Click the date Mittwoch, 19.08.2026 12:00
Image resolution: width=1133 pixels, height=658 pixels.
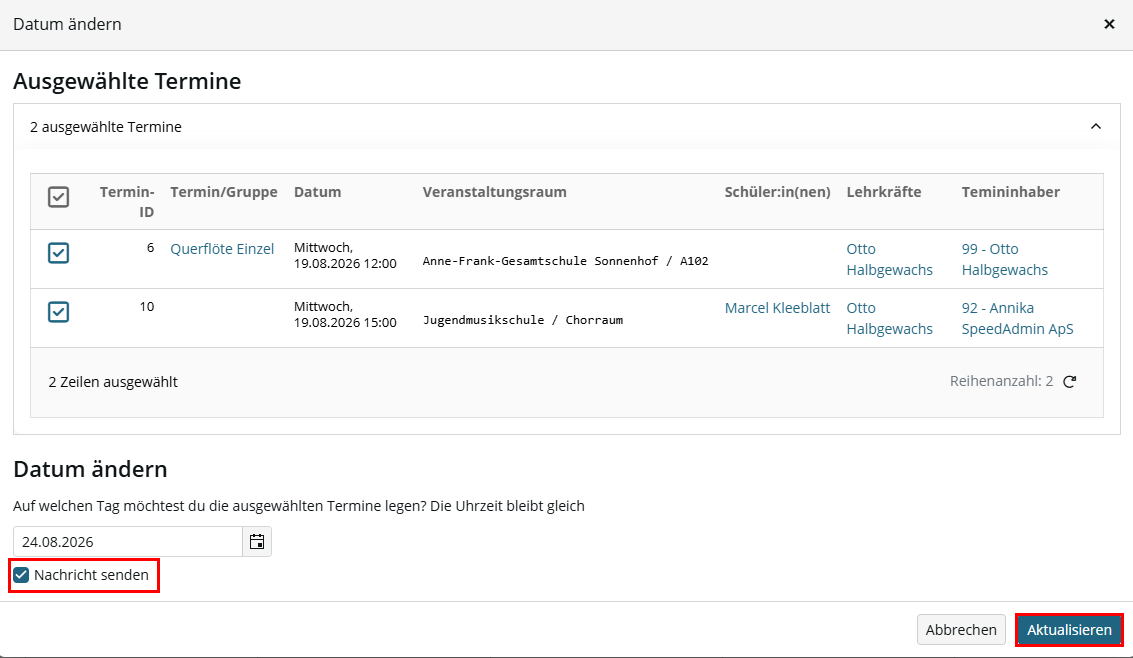tap(345, 256)
